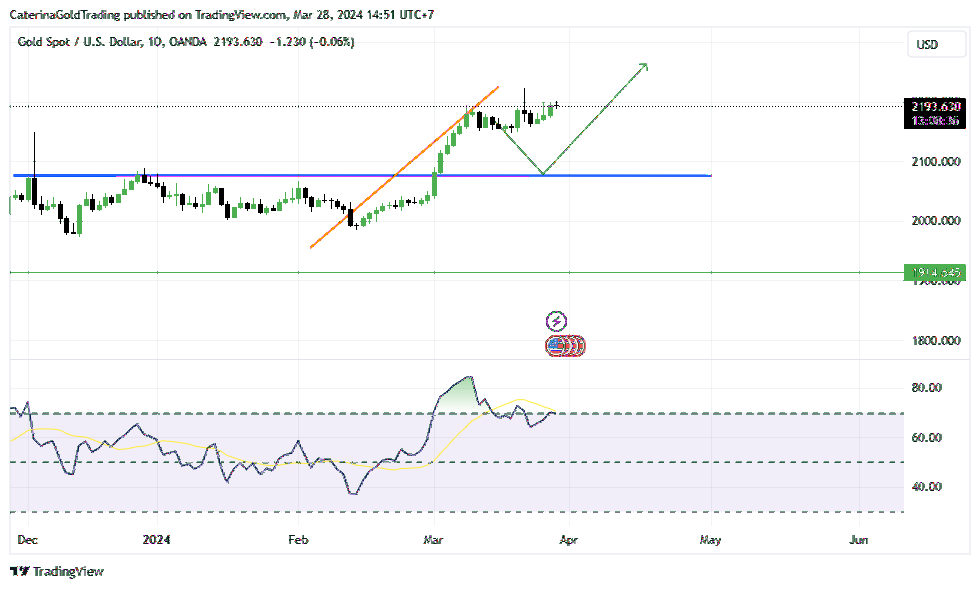This screenshot has height=589, width=980.
Task: Click the Apr date axis label
Action: [569, 540]
